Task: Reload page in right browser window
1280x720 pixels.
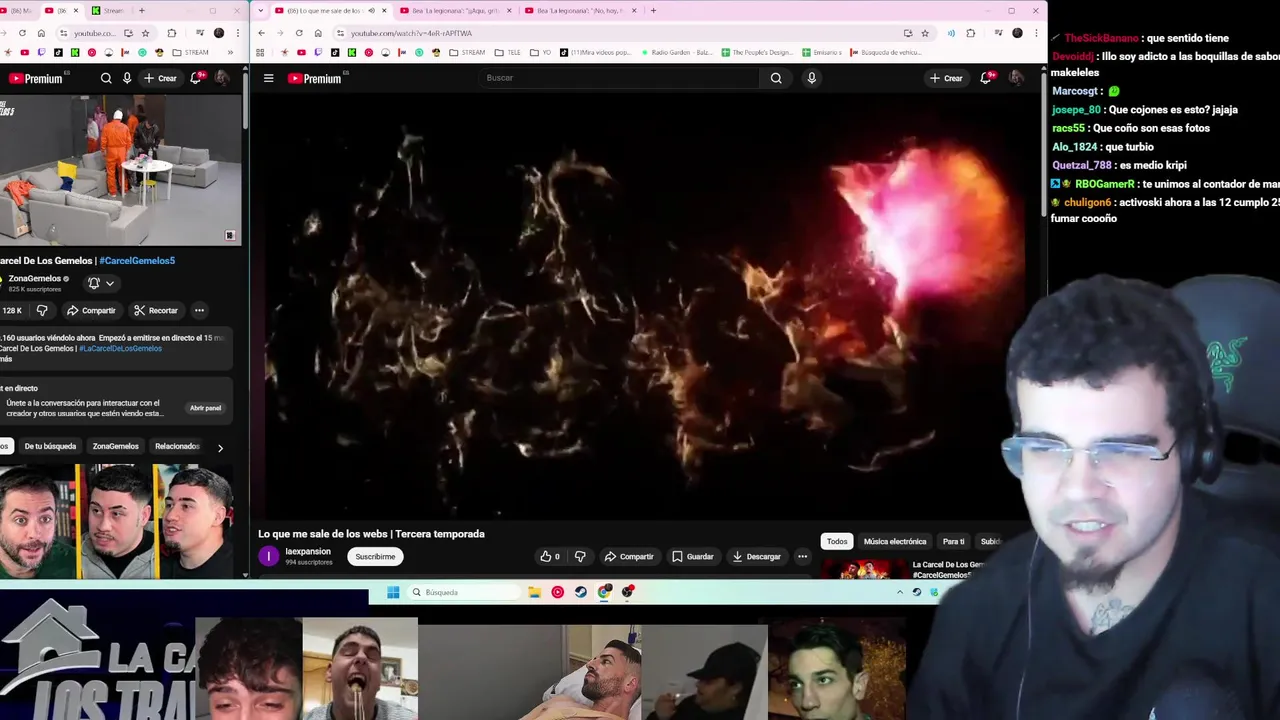Action: [299, 33]
